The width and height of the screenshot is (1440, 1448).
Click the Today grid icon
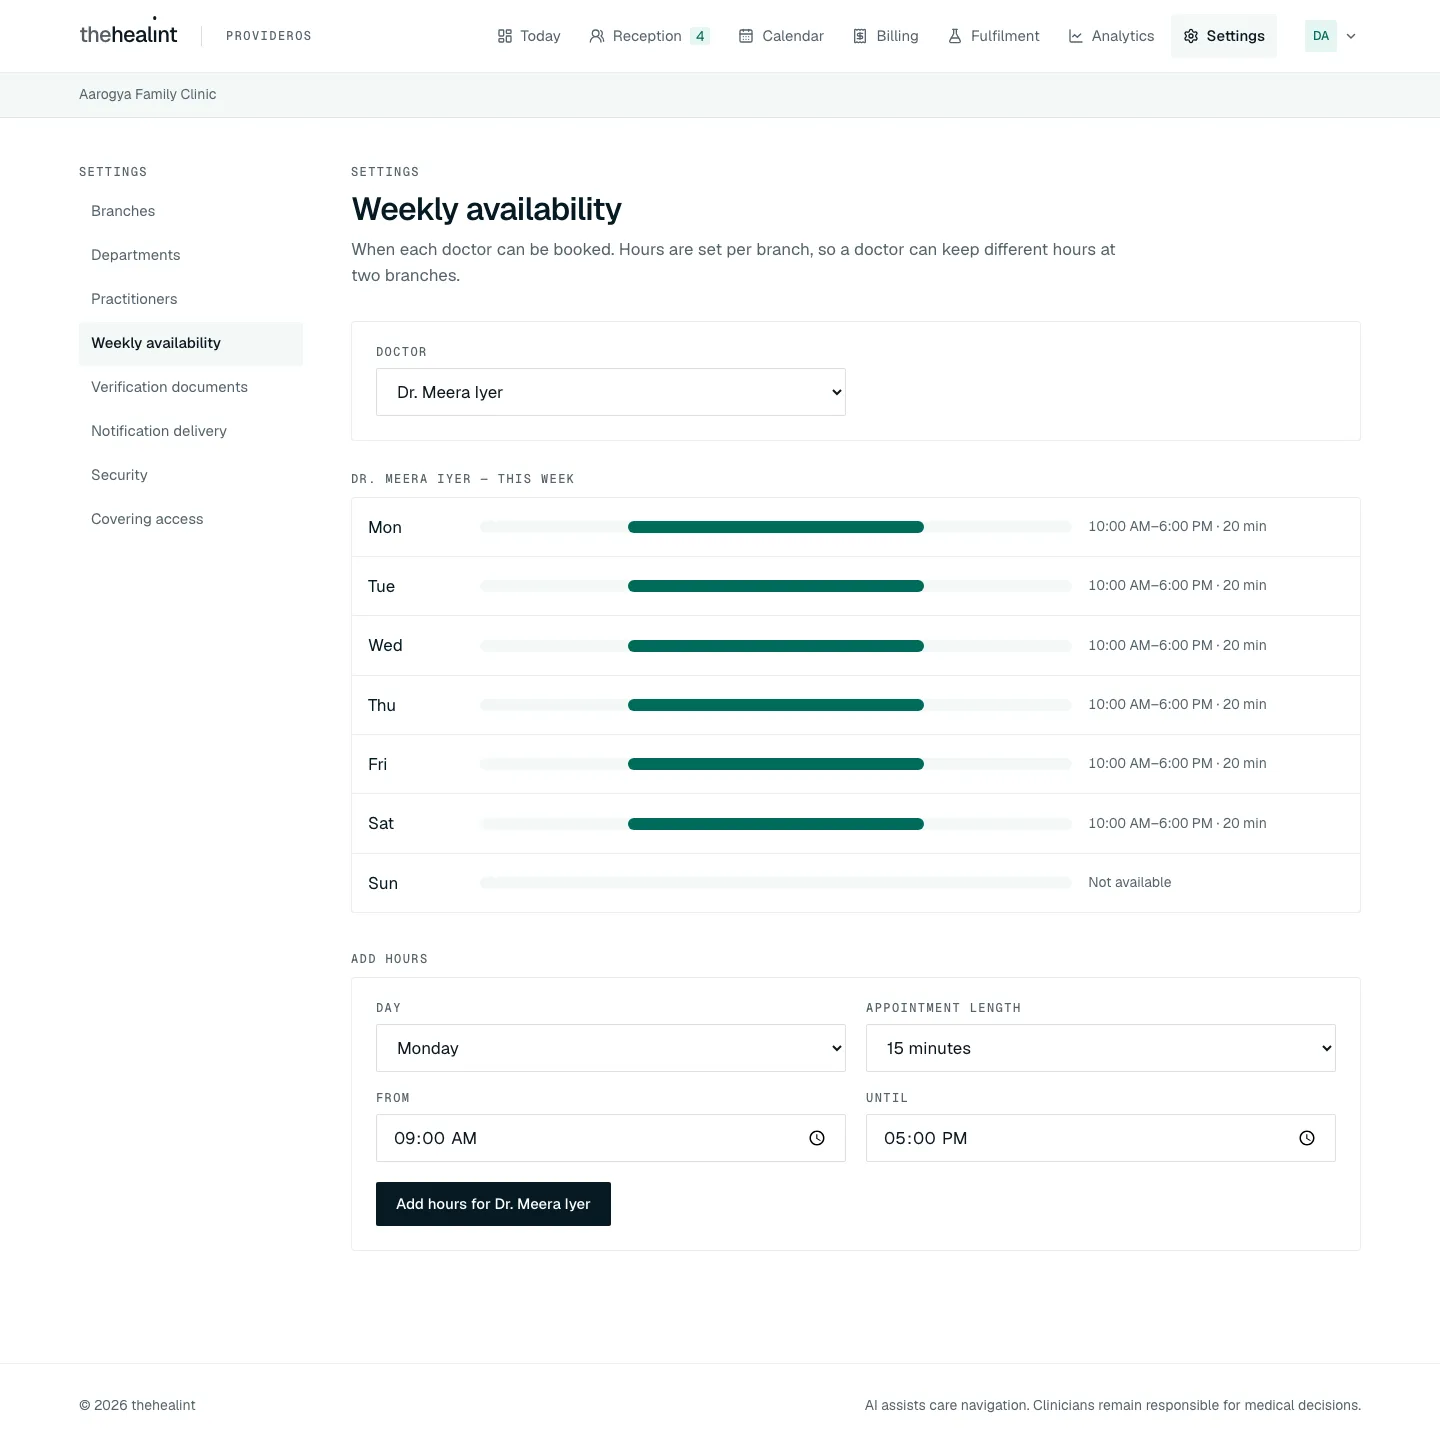[x=505, y=36]
